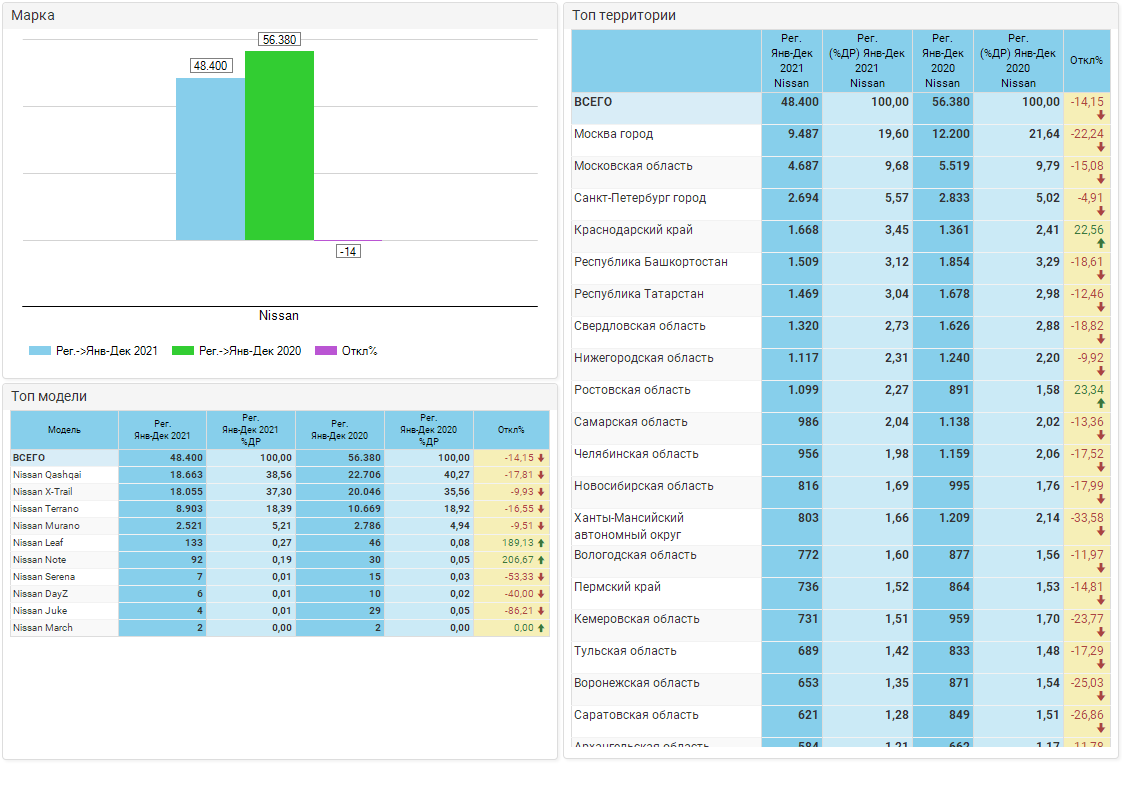Click green up arrow in Ростовская область row

(1100, 403)
